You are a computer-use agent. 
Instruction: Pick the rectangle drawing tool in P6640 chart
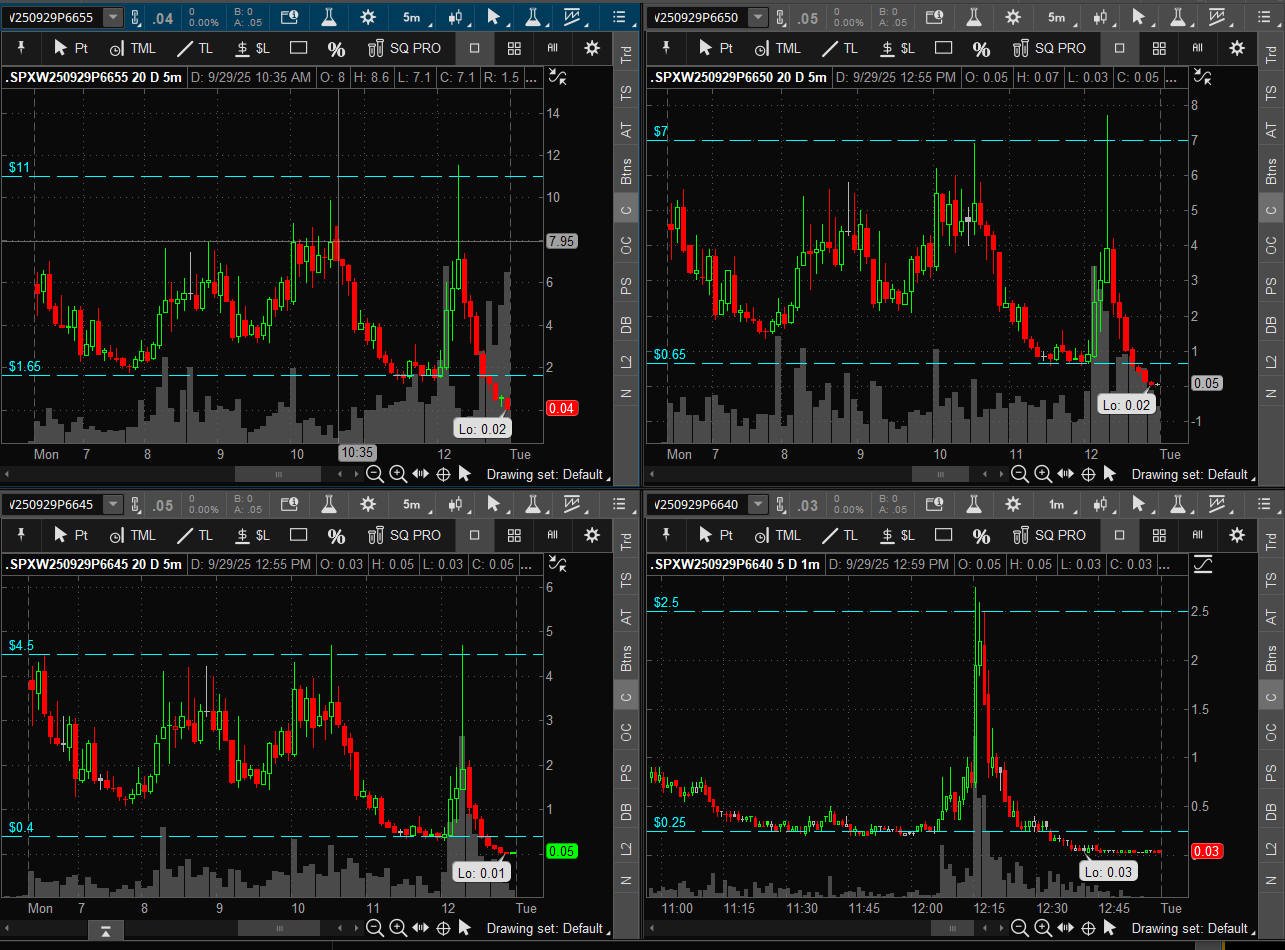click(x=943, y=535)
